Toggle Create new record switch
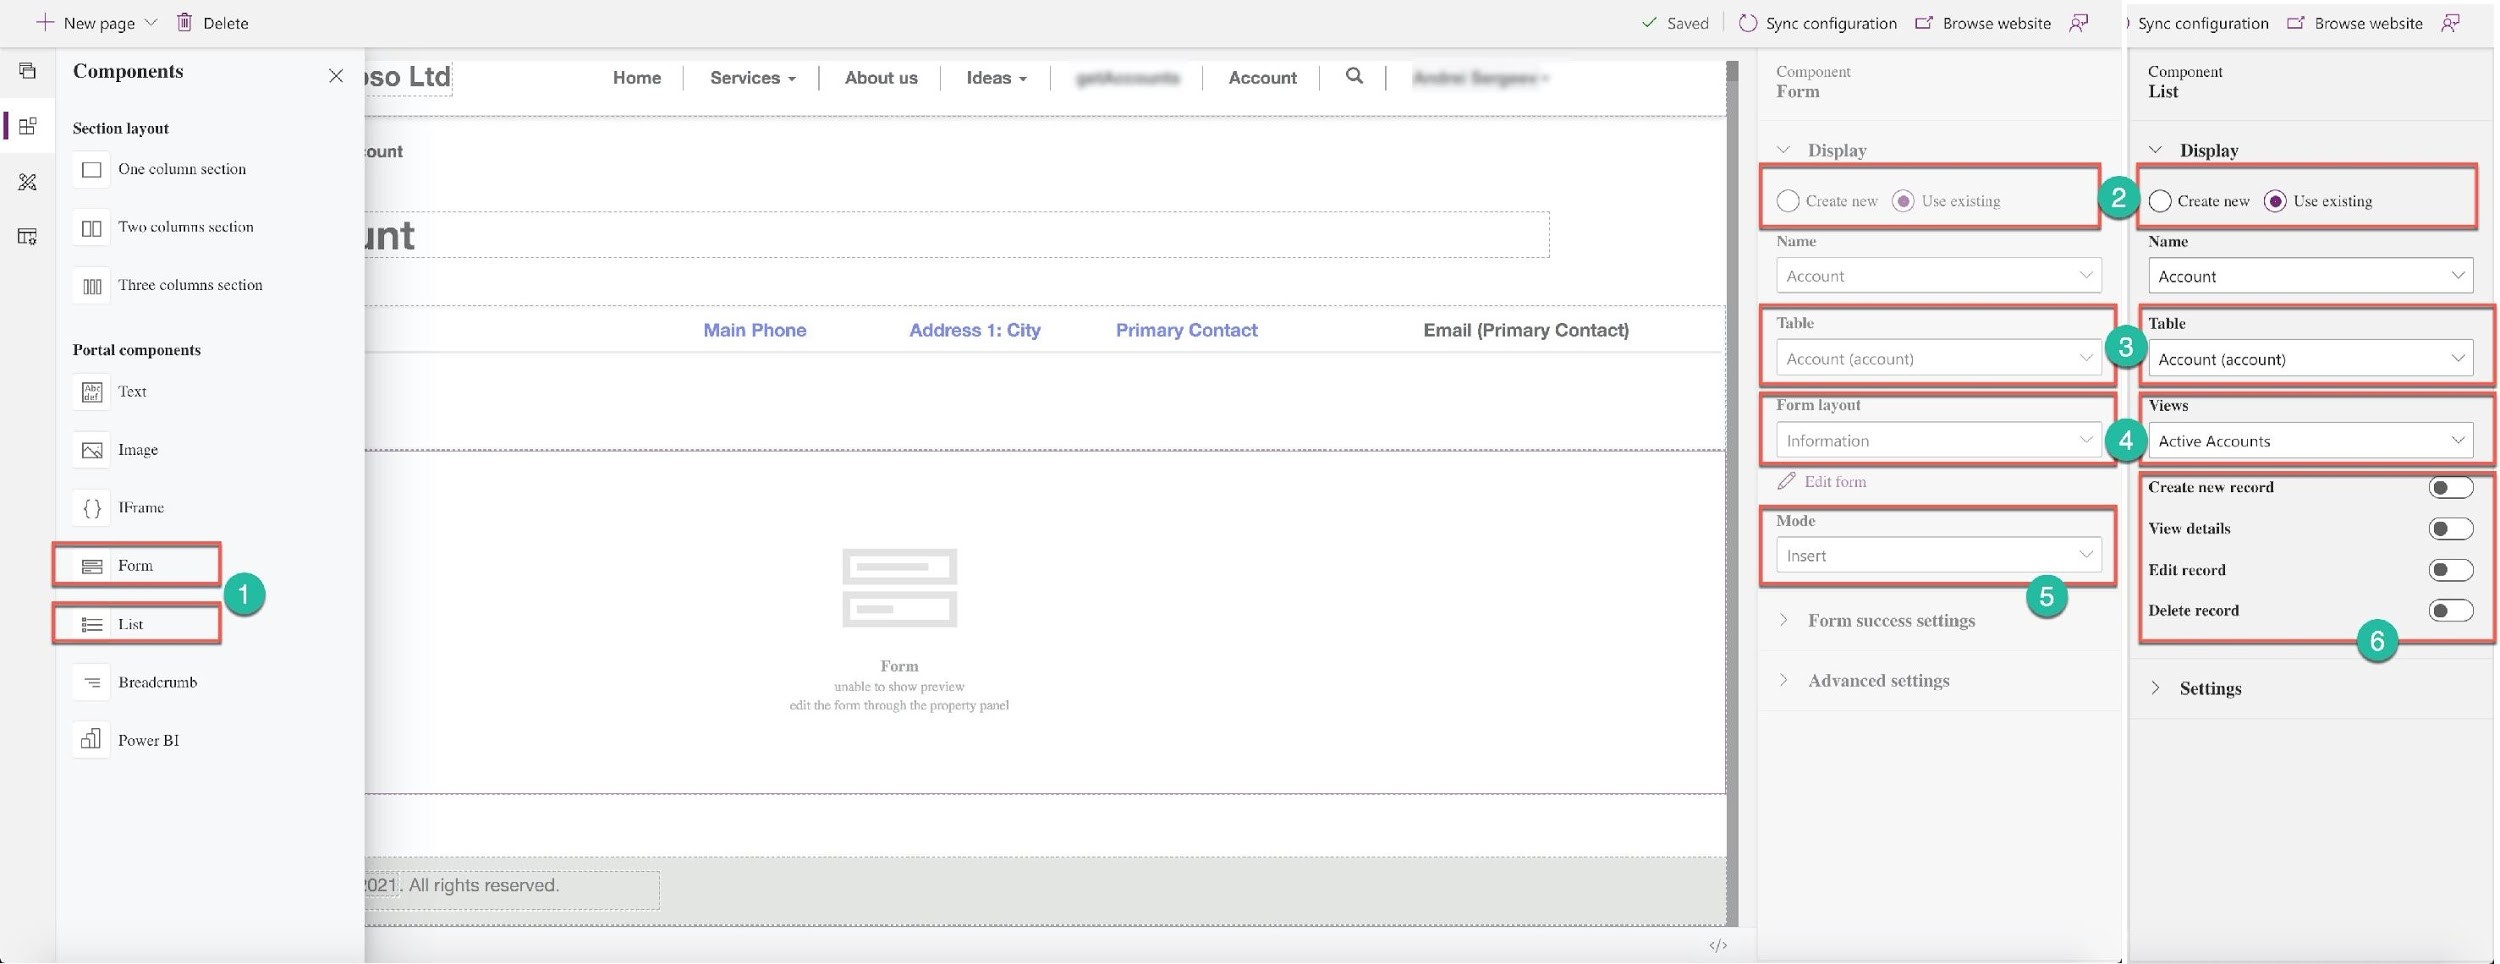The image size is (2500, 964). (2451, 488)
